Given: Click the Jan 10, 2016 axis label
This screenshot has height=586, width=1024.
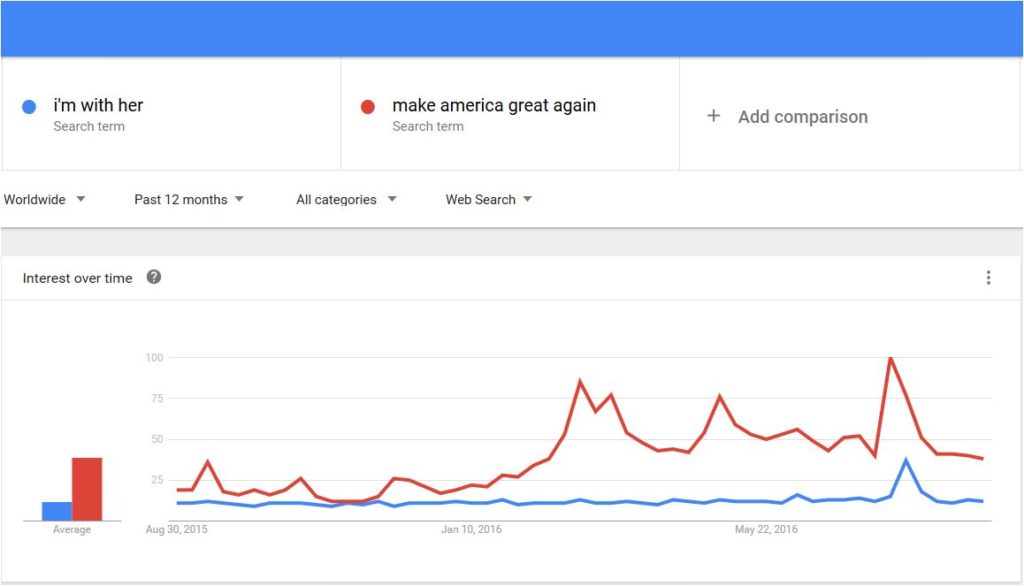Looking at the screenshot, I should [x=472, y=529].
